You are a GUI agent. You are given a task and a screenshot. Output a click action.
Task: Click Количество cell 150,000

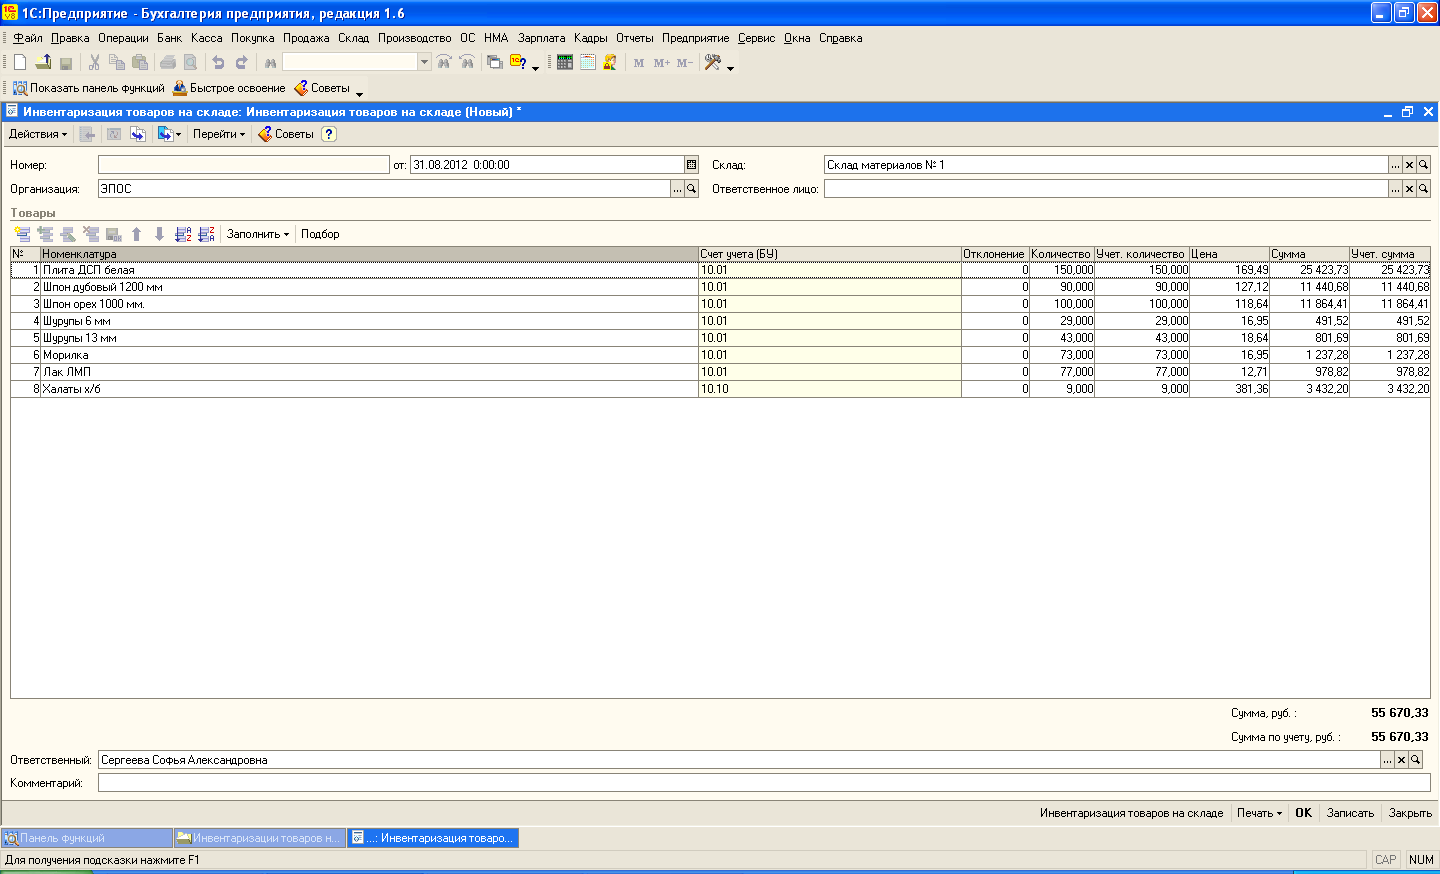[x=1062, y=270]
